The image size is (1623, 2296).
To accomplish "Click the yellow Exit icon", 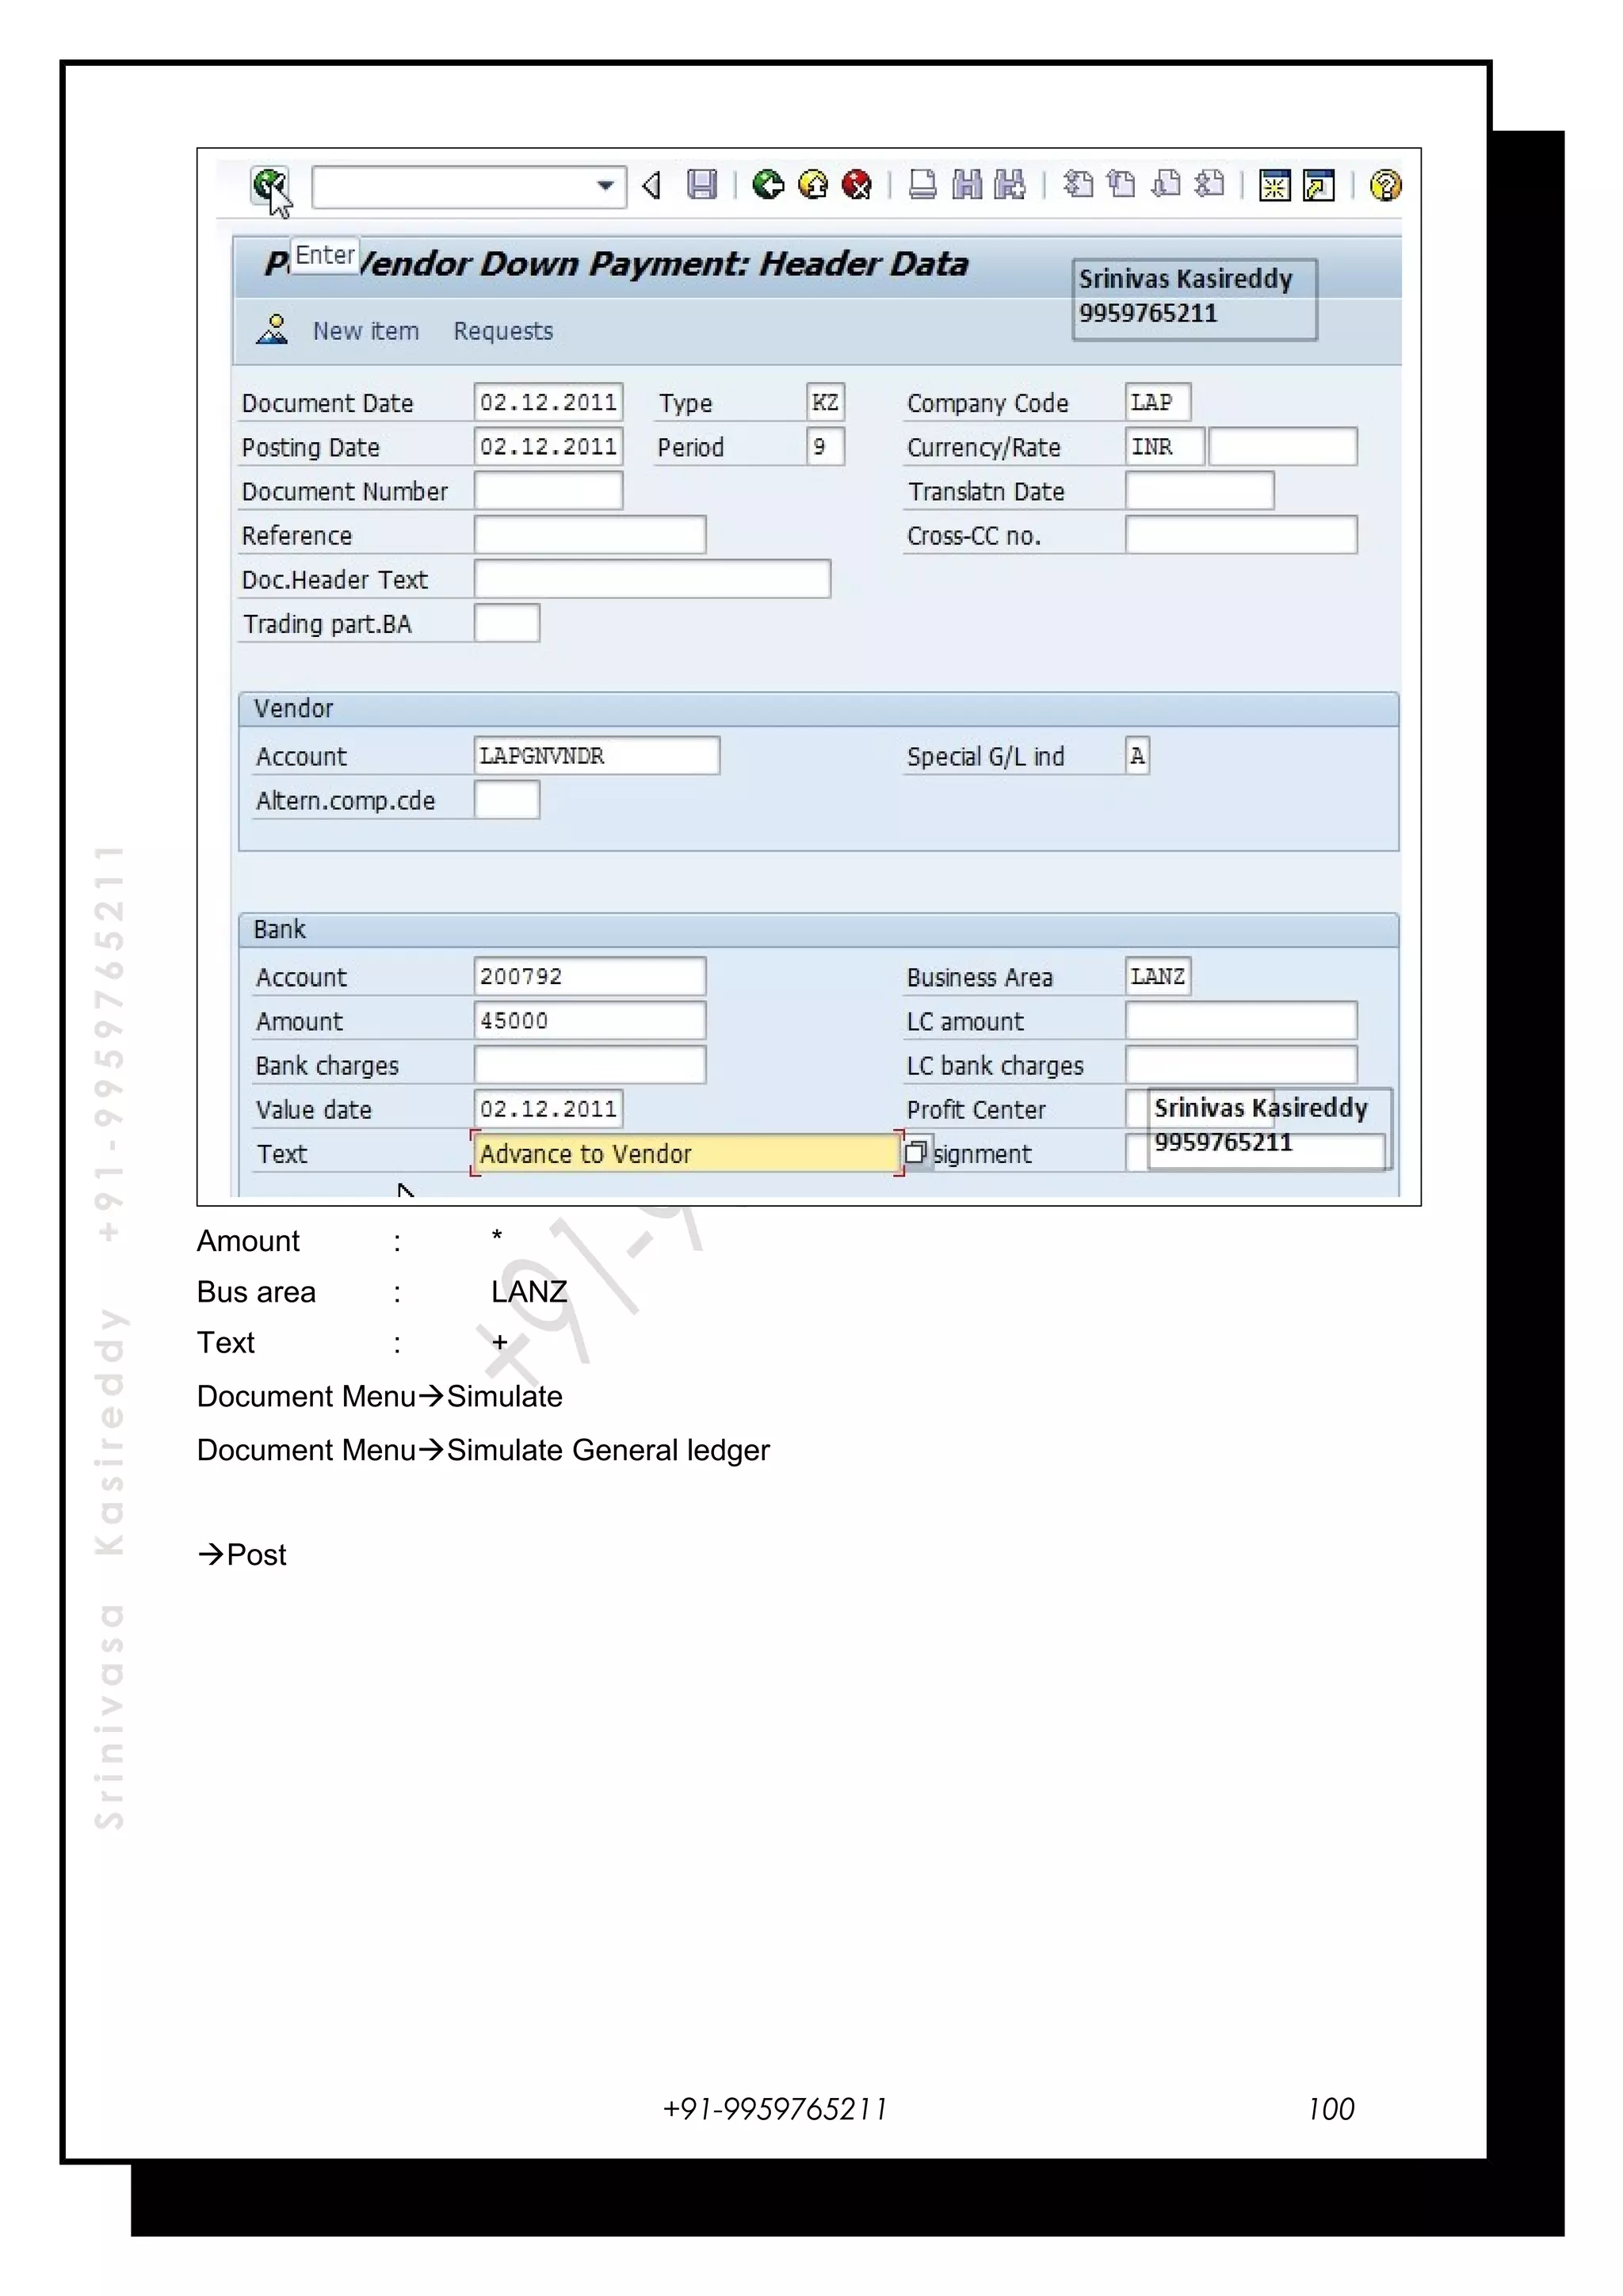I will 813,185.
